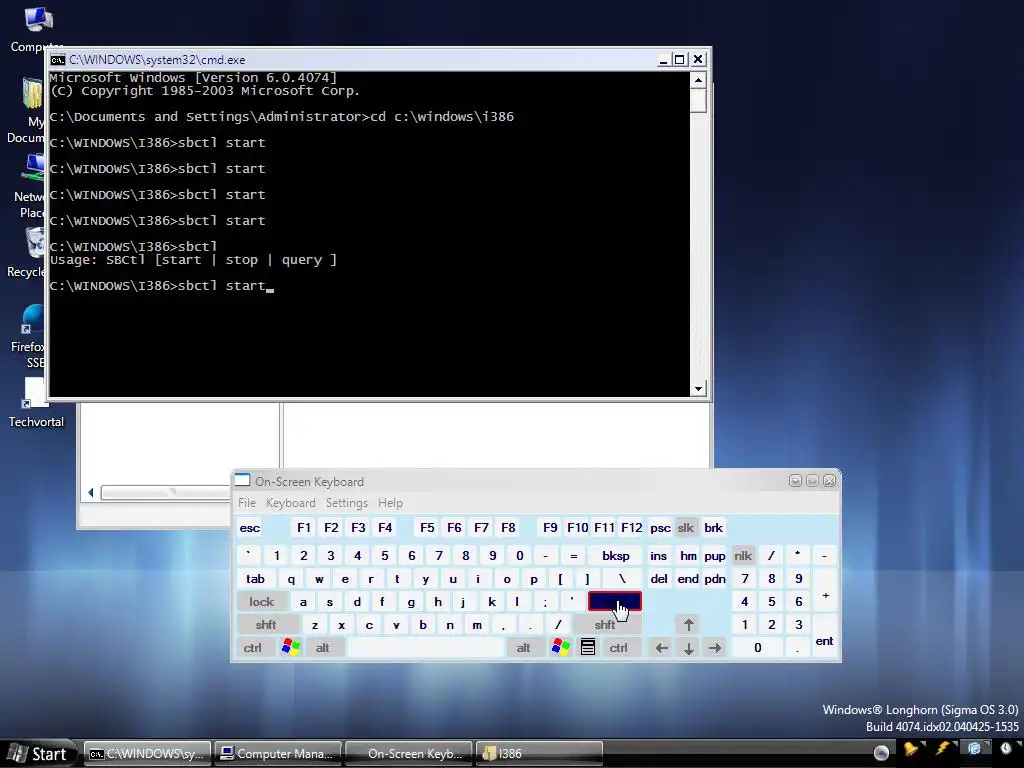Click the highlighted enter key on keyboard
Screen dimensions: 1024x768
pyautogui.click(x=615, y=602)
